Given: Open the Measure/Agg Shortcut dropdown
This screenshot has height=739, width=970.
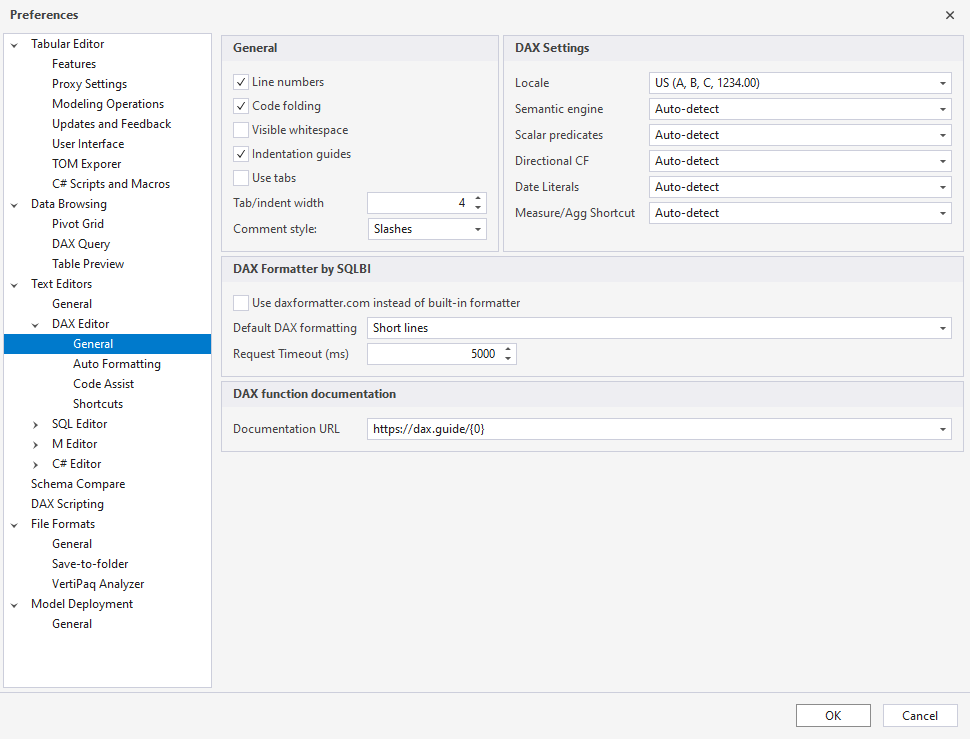Looking at the screenshot, I should tap(941, 212).
